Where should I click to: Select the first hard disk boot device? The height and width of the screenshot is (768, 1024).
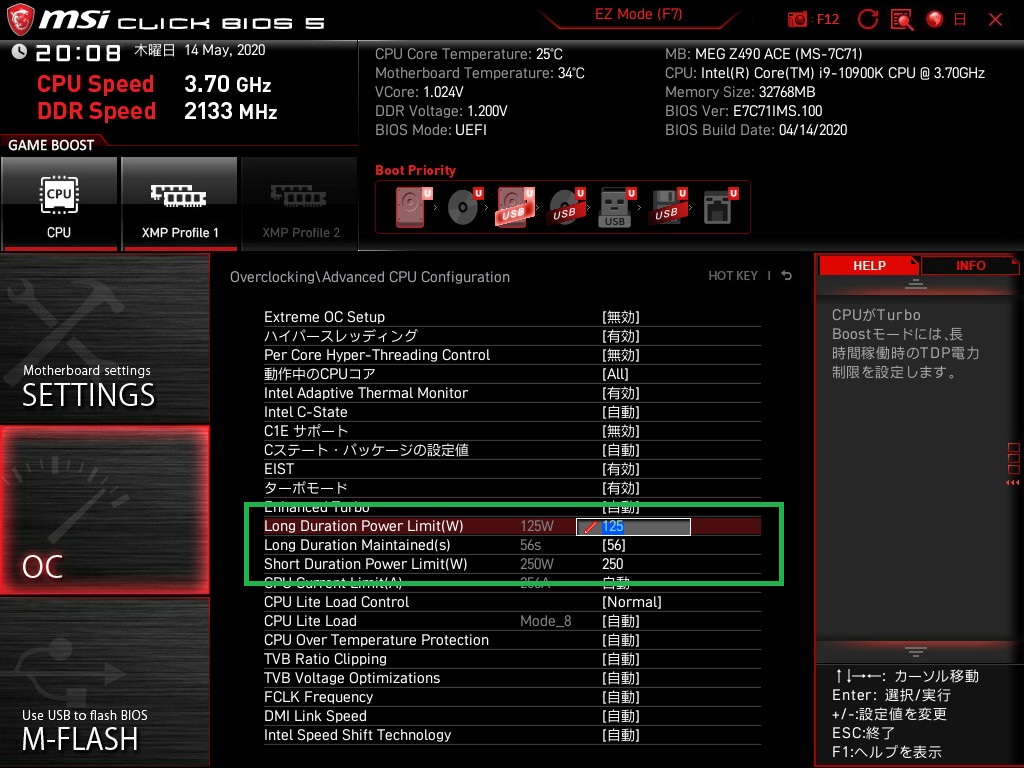(x=413, y=207)
